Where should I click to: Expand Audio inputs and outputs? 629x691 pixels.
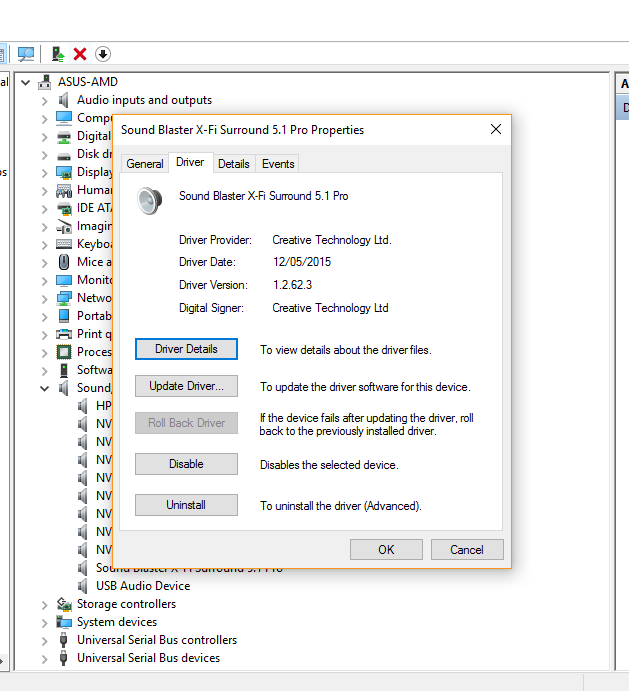(45, 101)
